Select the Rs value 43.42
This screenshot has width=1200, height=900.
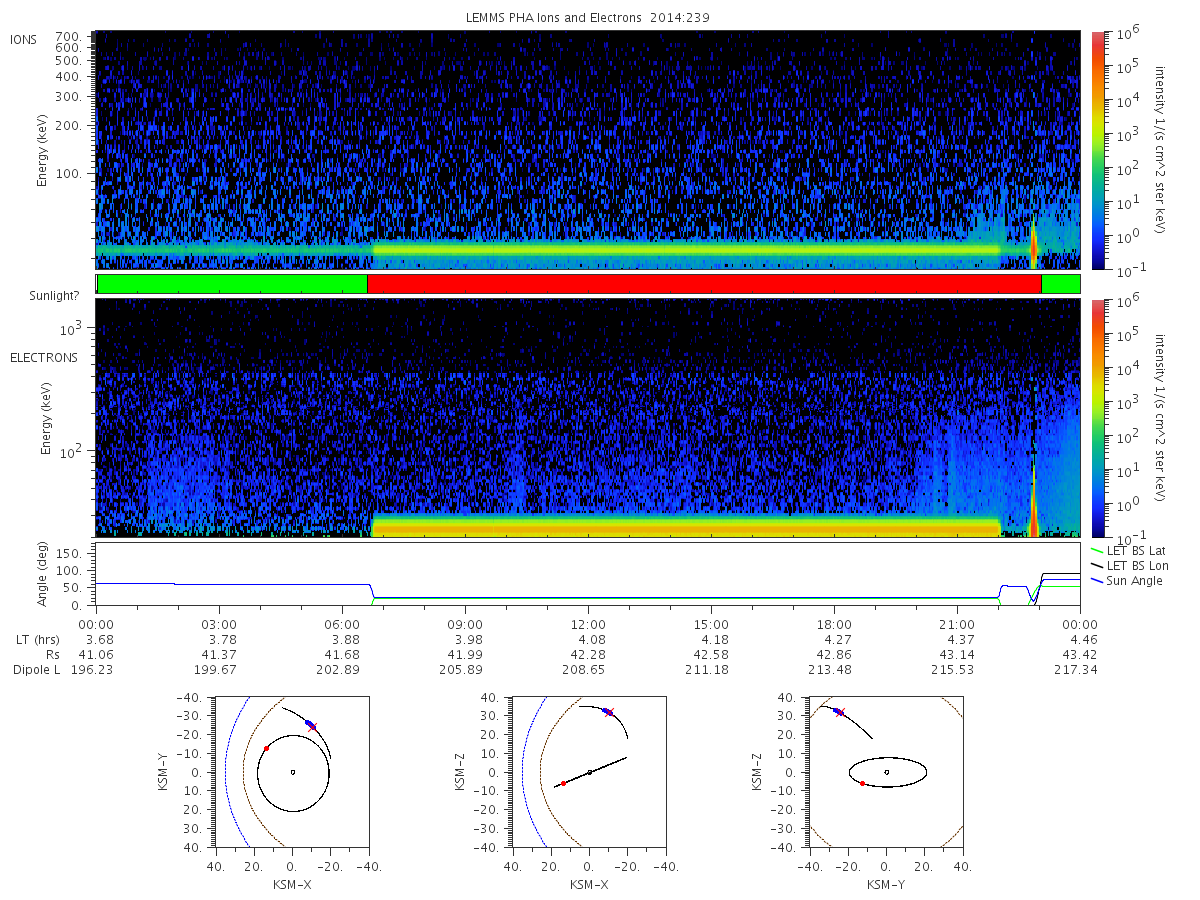point(1080,655)
